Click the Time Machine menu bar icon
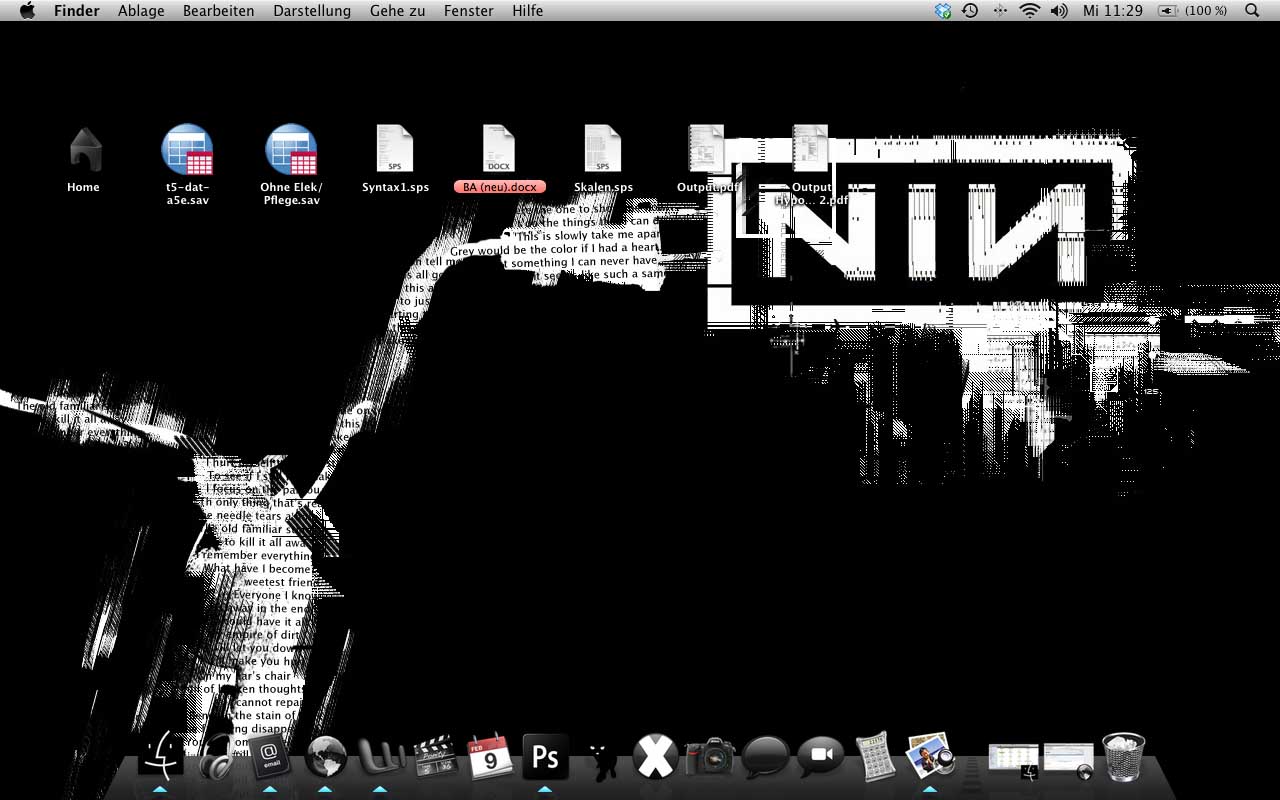This screenshot has width=1280, height=800. point(970,11)
